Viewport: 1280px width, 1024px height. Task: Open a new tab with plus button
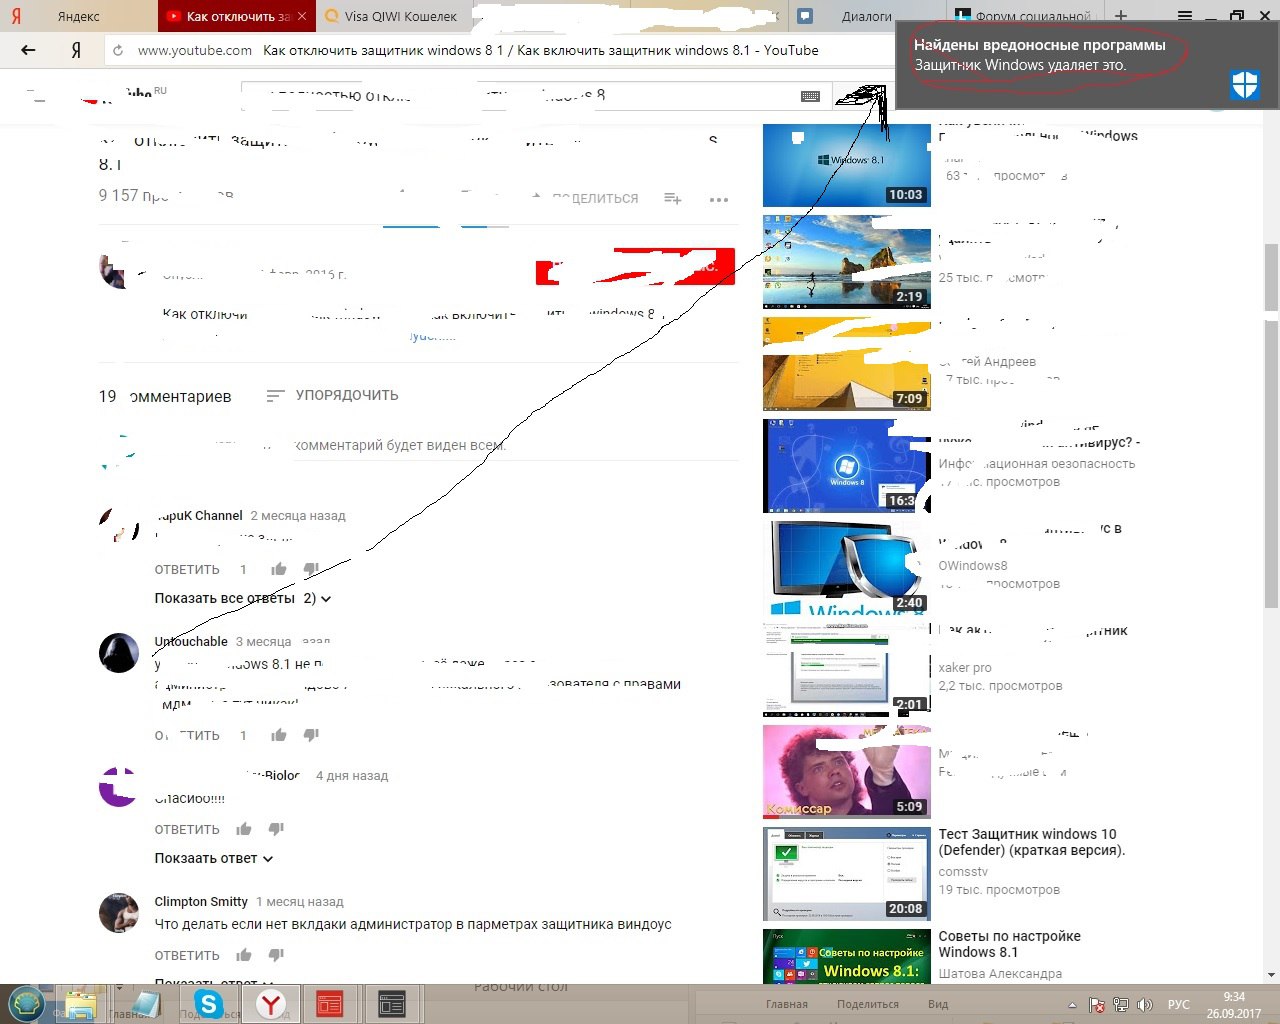[1121, 16]
